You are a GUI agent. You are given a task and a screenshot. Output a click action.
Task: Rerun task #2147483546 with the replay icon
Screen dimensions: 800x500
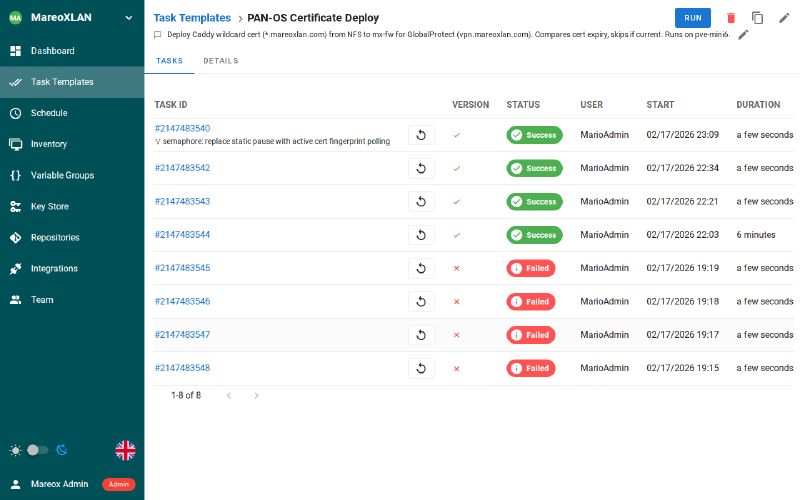point(421,302)
